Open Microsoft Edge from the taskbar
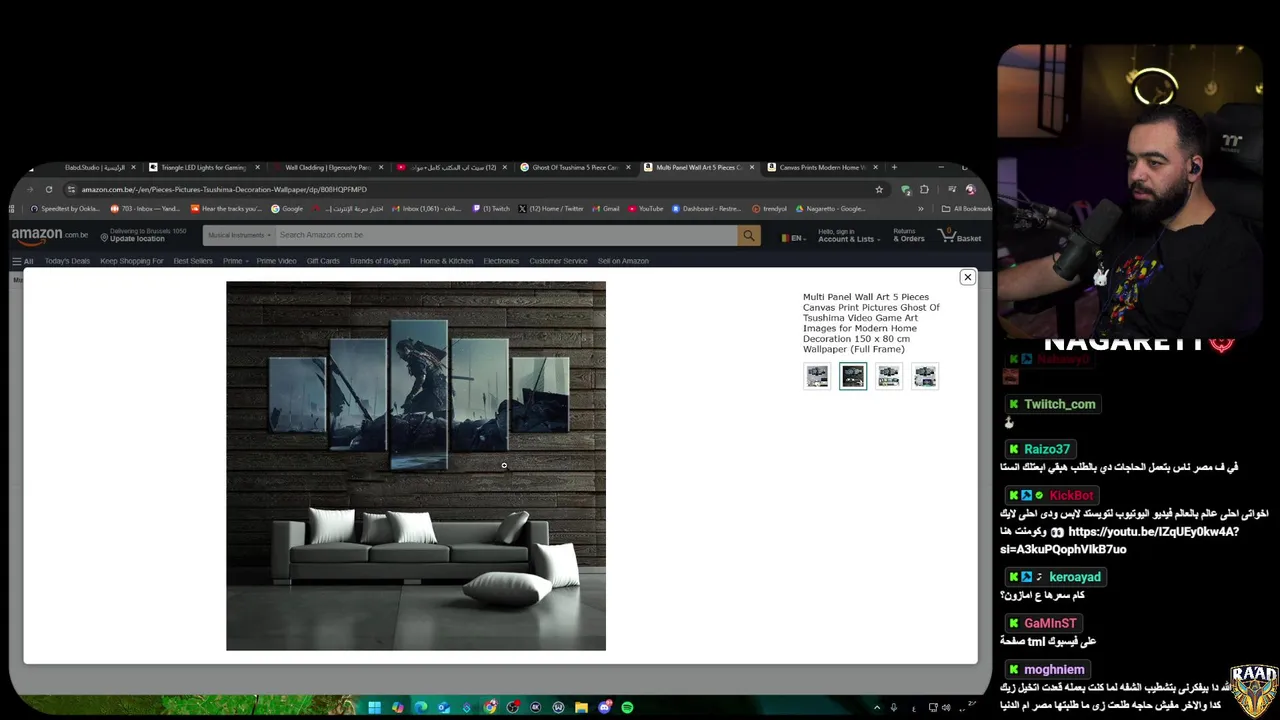 (x=420, y=707)
